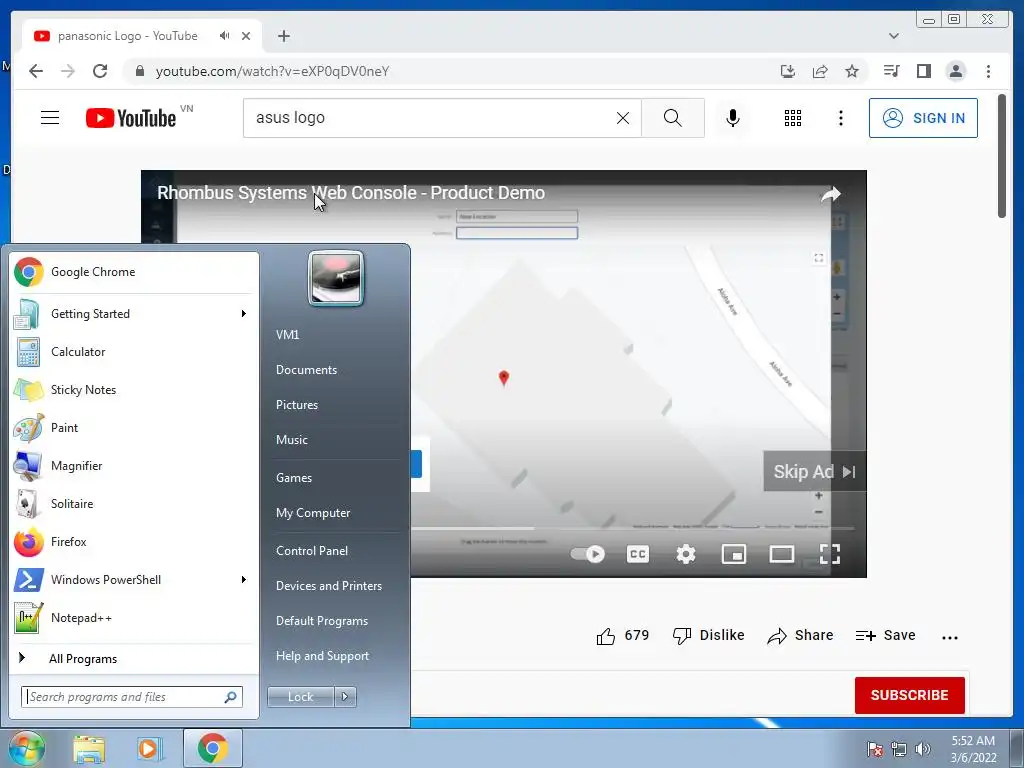Open Windows Explorer from taskbar
1024x768 pixels.
point(89,748)
